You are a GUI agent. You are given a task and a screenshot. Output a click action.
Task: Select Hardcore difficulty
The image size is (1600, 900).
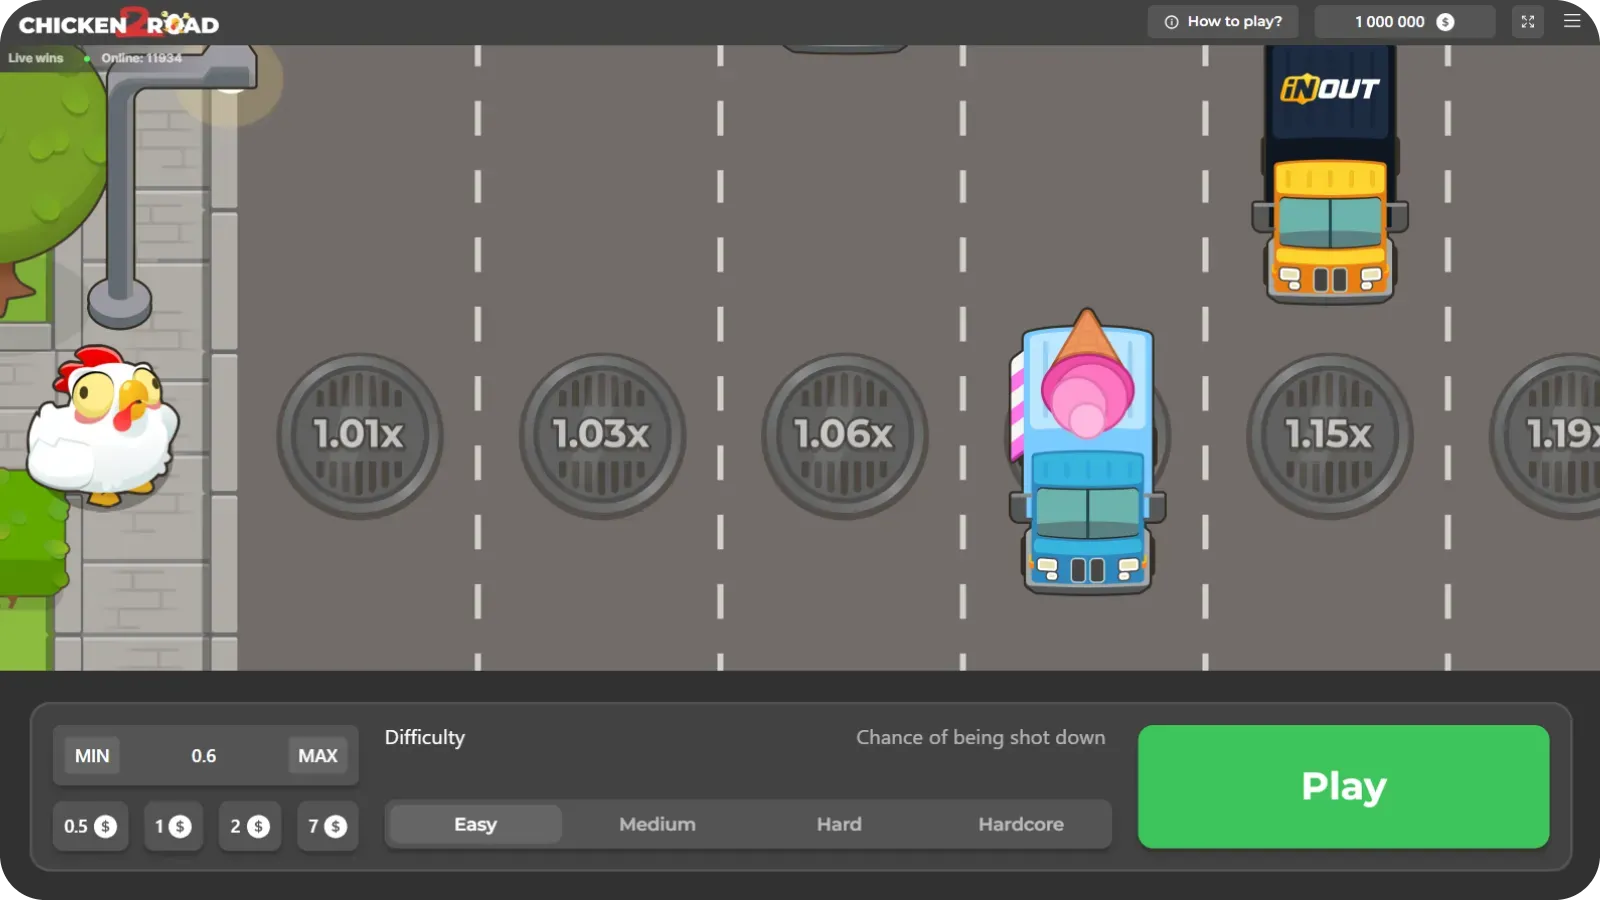coord(1021,824)
